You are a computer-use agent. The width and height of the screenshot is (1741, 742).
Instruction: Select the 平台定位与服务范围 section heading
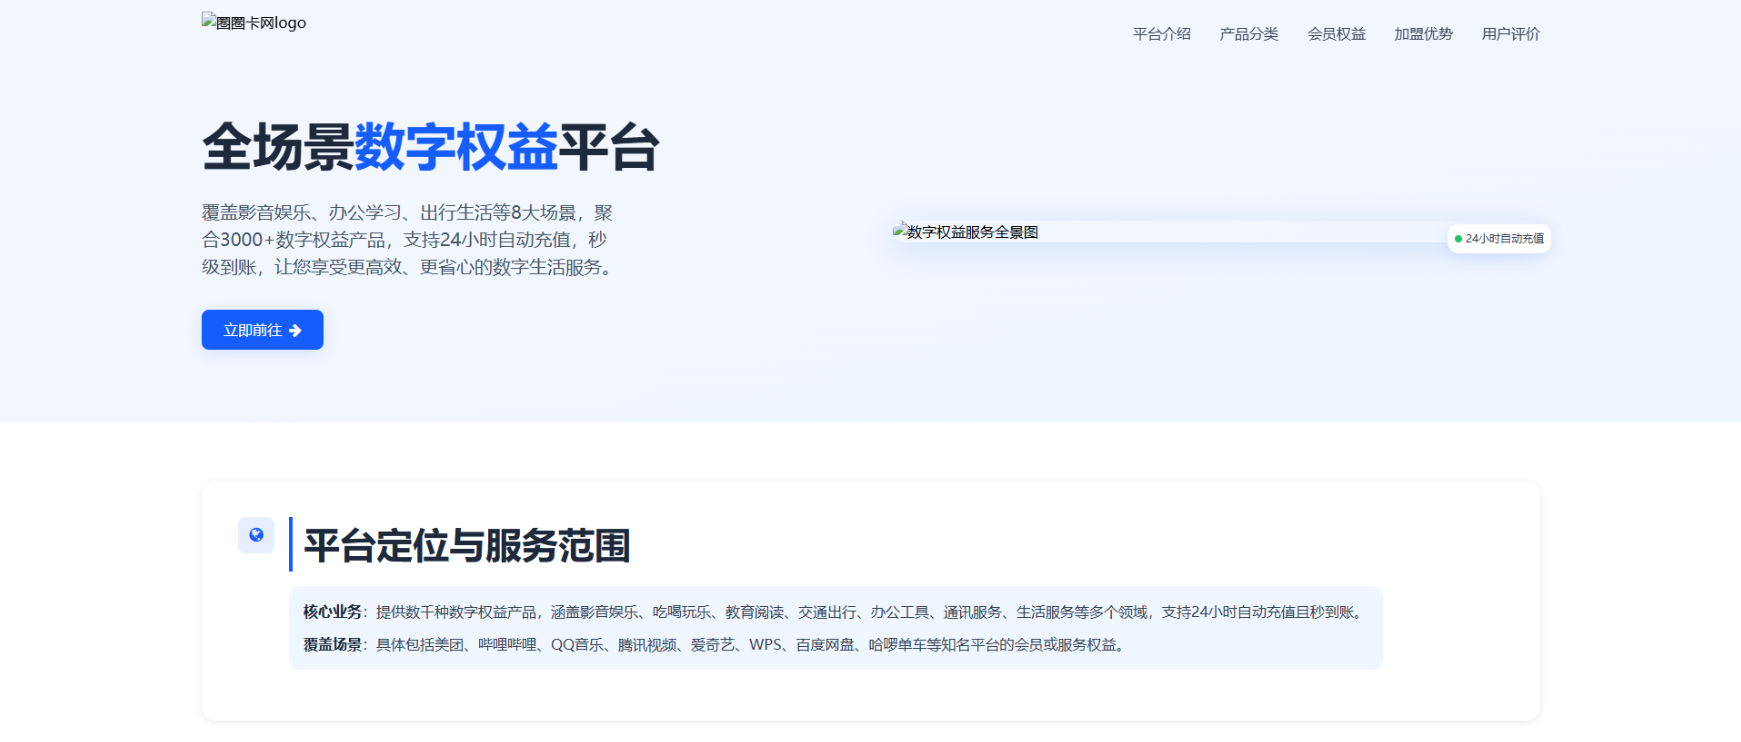(x=467, y=546)
